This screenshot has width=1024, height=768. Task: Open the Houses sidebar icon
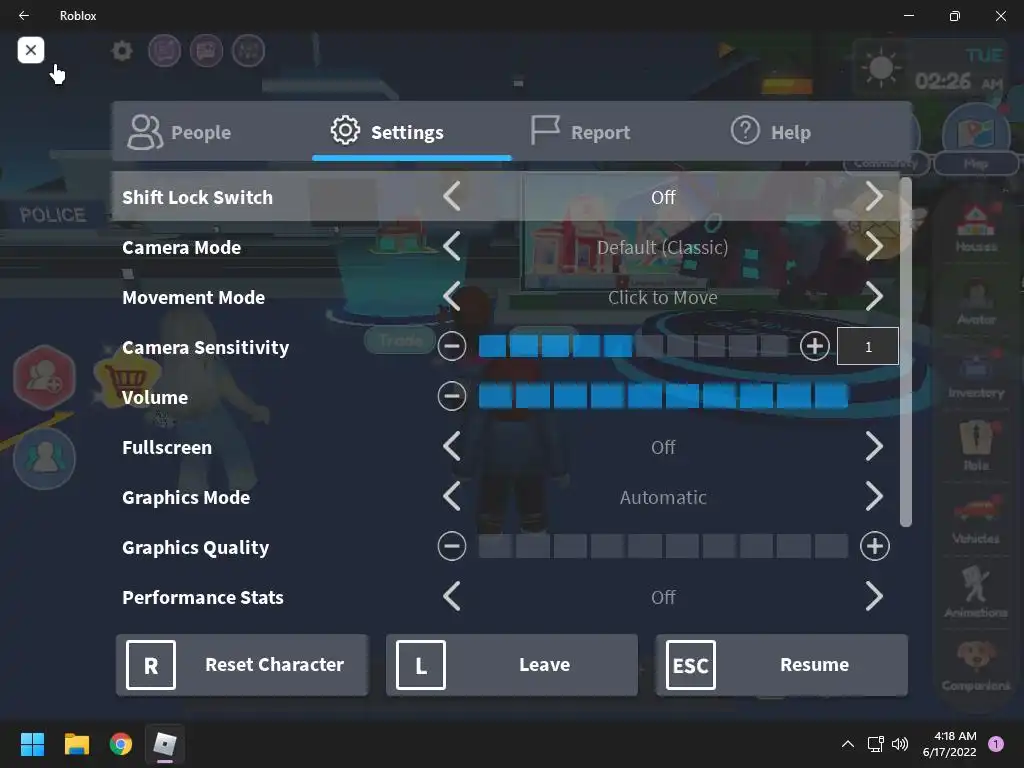click(x=976, y=229)
